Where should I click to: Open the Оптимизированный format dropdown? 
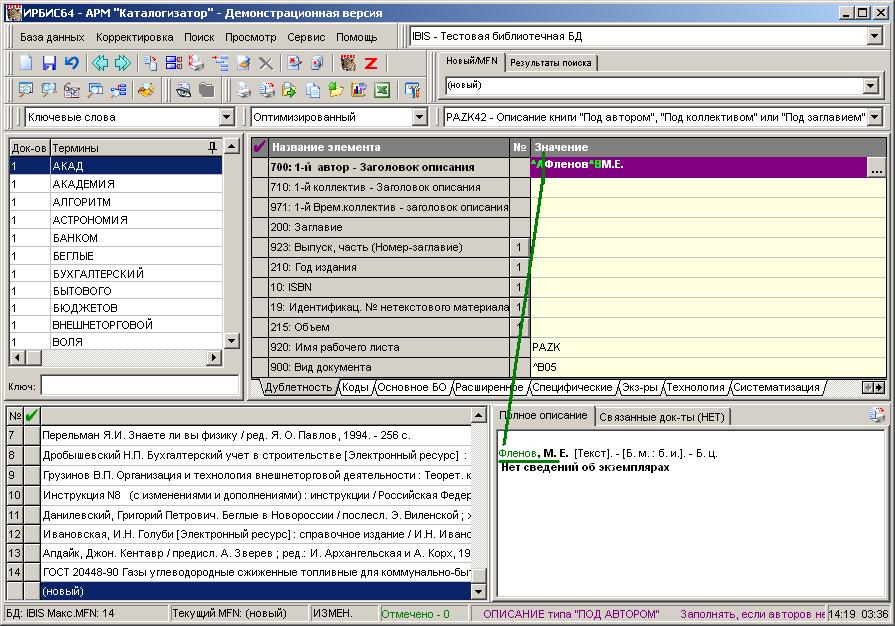point(420,117)
